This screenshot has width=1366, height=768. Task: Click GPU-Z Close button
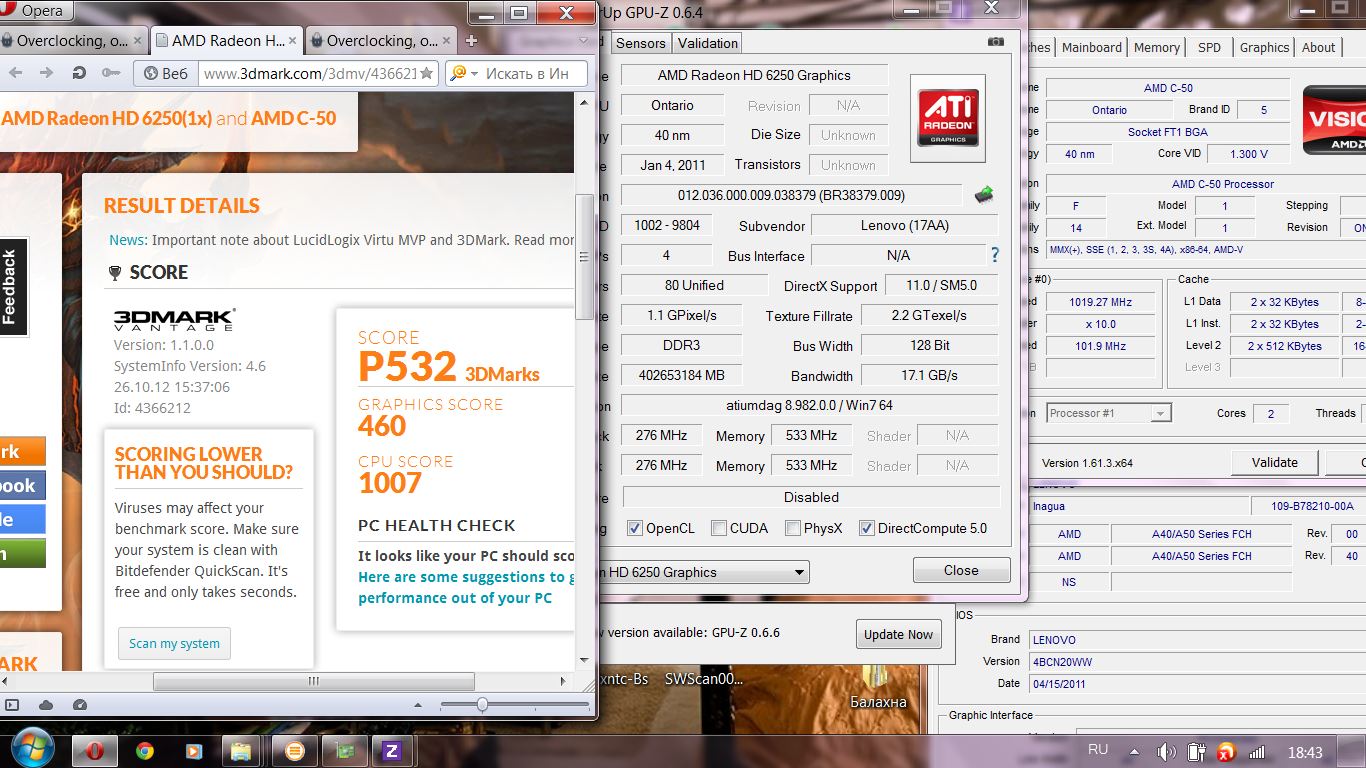(x=961, y=570)
